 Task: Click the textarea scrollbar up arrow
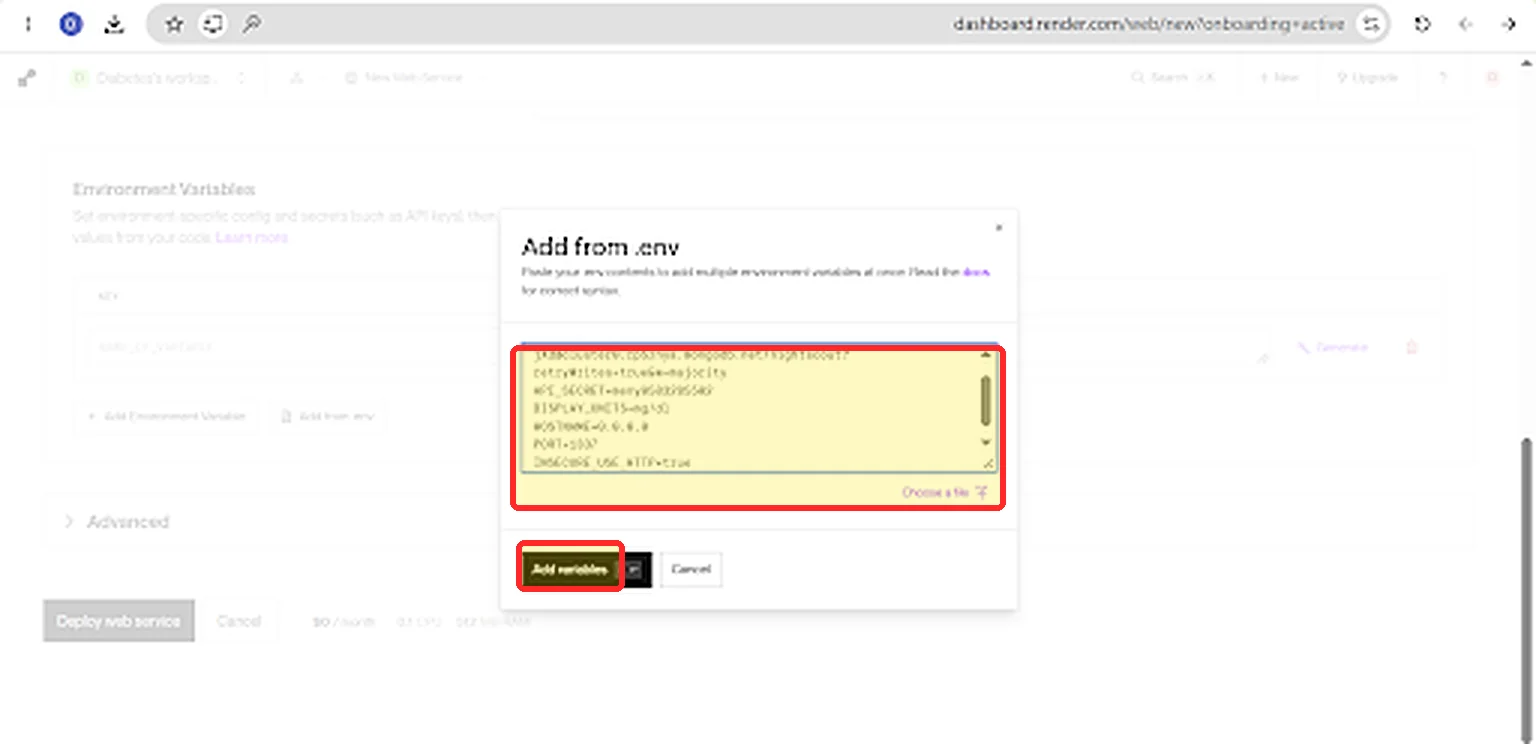coord(986,356)
